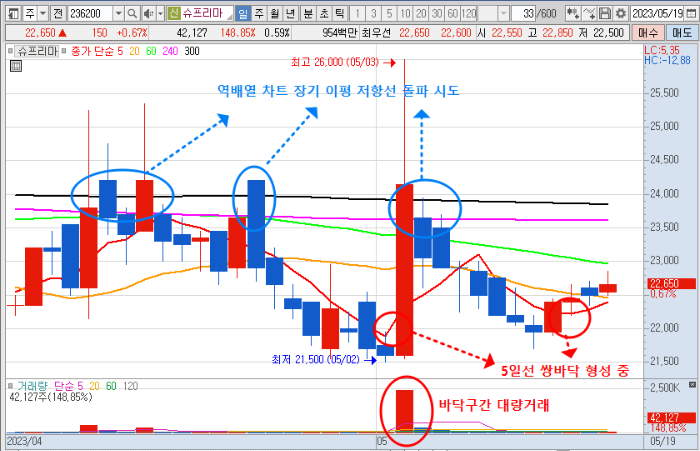
Task: Switch to the 년 yearly period tab
Action: (290, 14)
